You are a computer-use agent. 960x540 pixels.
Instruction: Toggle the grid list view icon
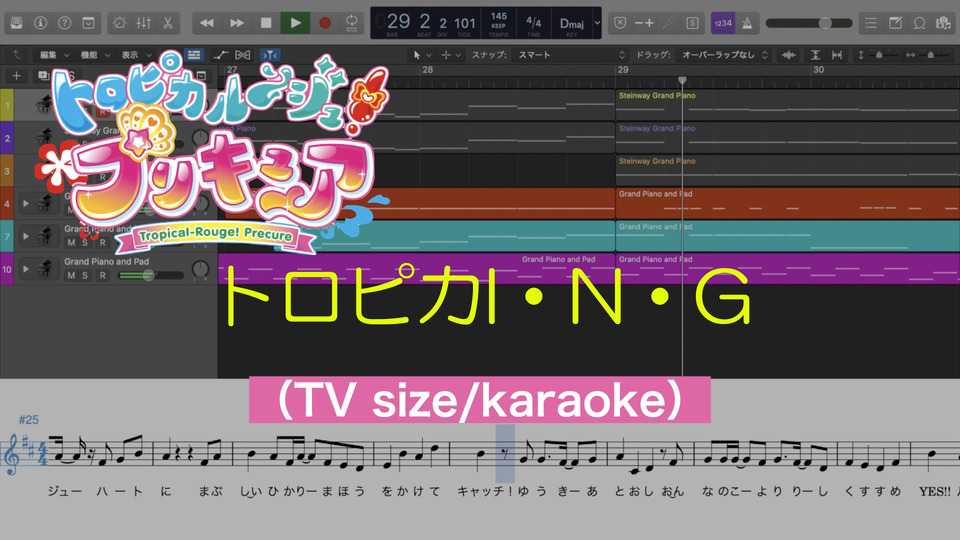pos(194,55)
